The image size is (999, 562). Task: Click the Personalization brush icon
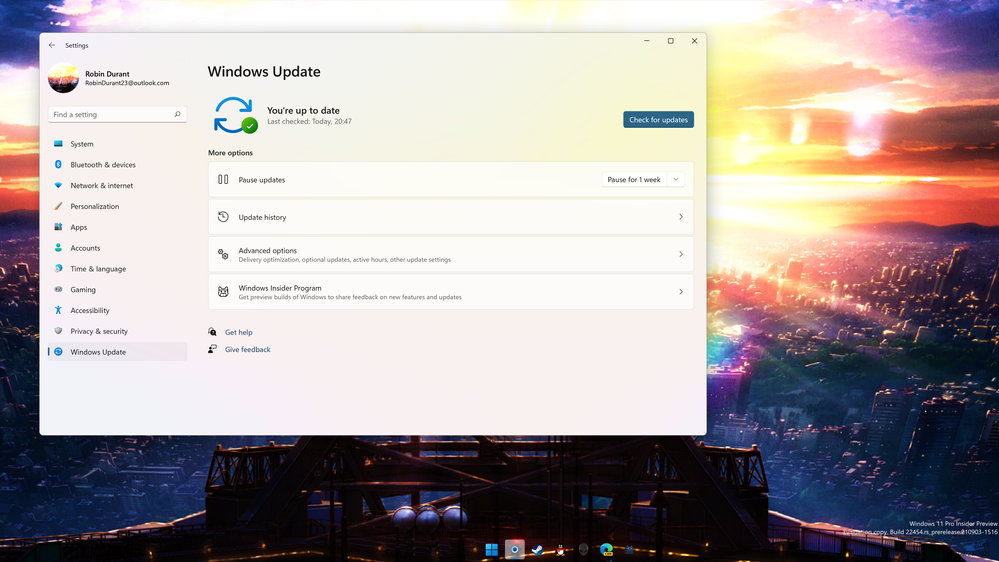pyautogui.click(x=58, y=206)
